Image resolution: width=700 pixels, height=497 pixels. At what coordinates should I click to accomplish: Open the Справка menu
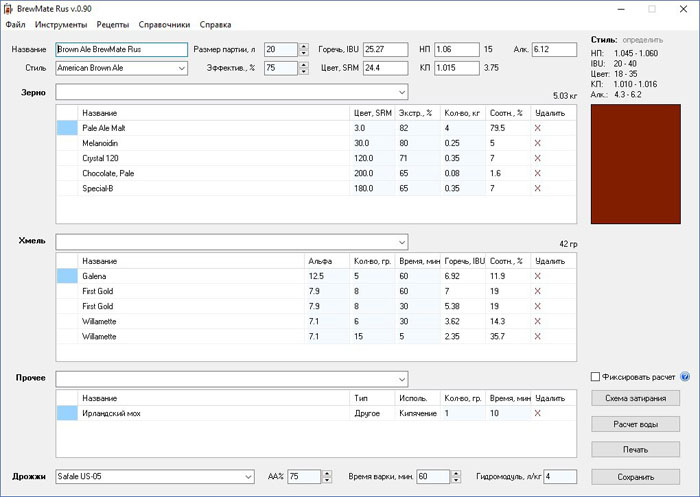click(x=216, y=25)
